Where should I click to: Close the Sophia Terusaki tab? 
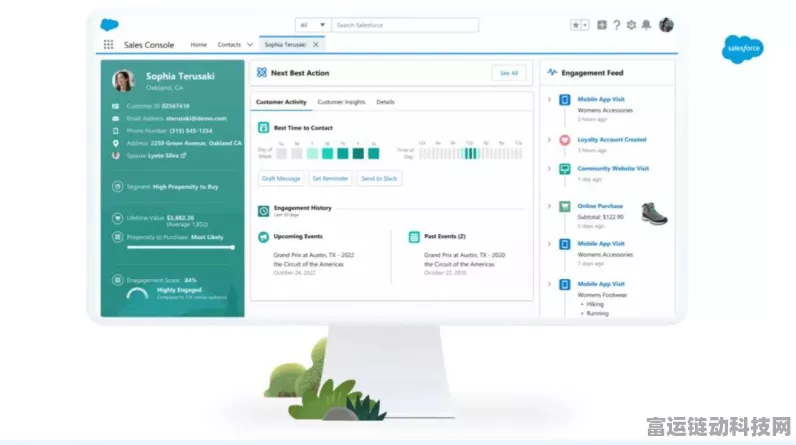pyautogui.click(x=316, y=45)
